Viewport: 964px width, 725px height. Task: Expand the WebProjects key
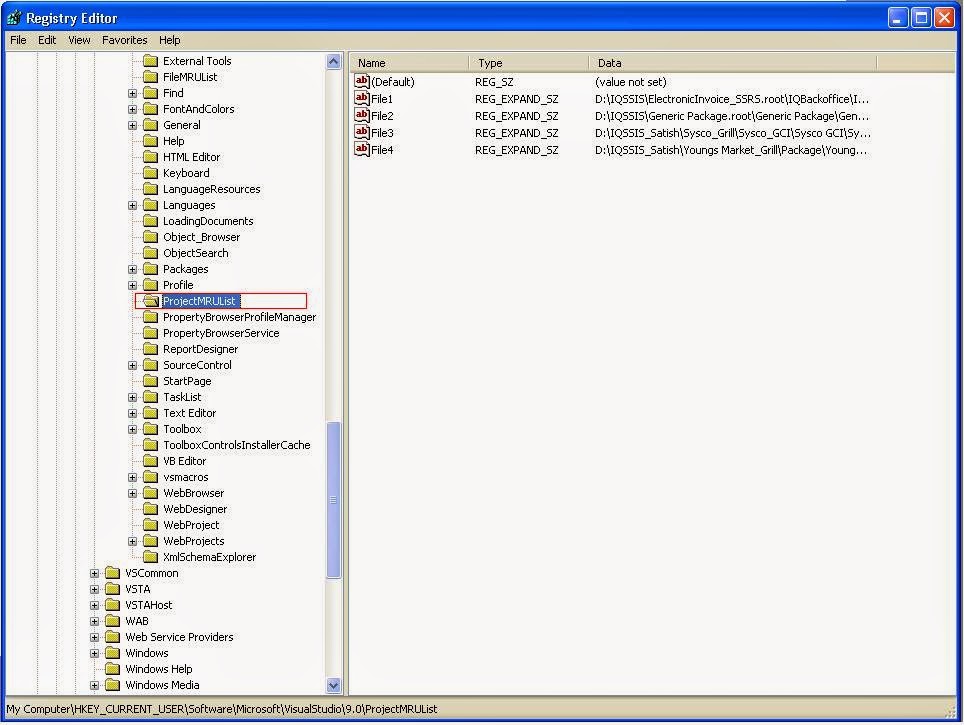coord(132,541)
